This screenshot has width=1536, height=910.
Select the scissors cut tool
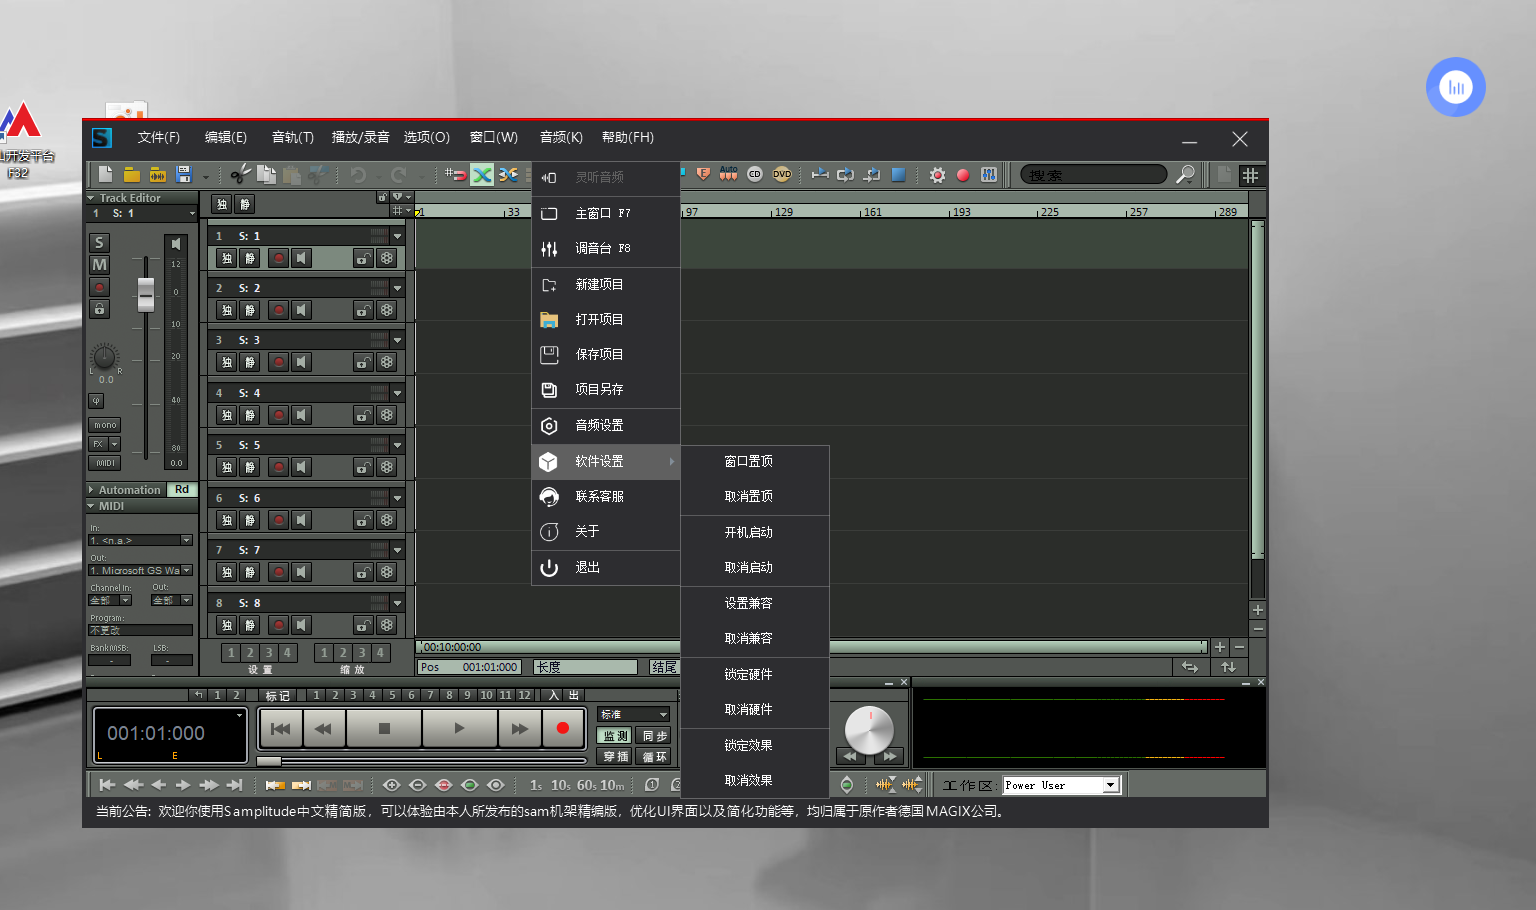pos(240,175)
